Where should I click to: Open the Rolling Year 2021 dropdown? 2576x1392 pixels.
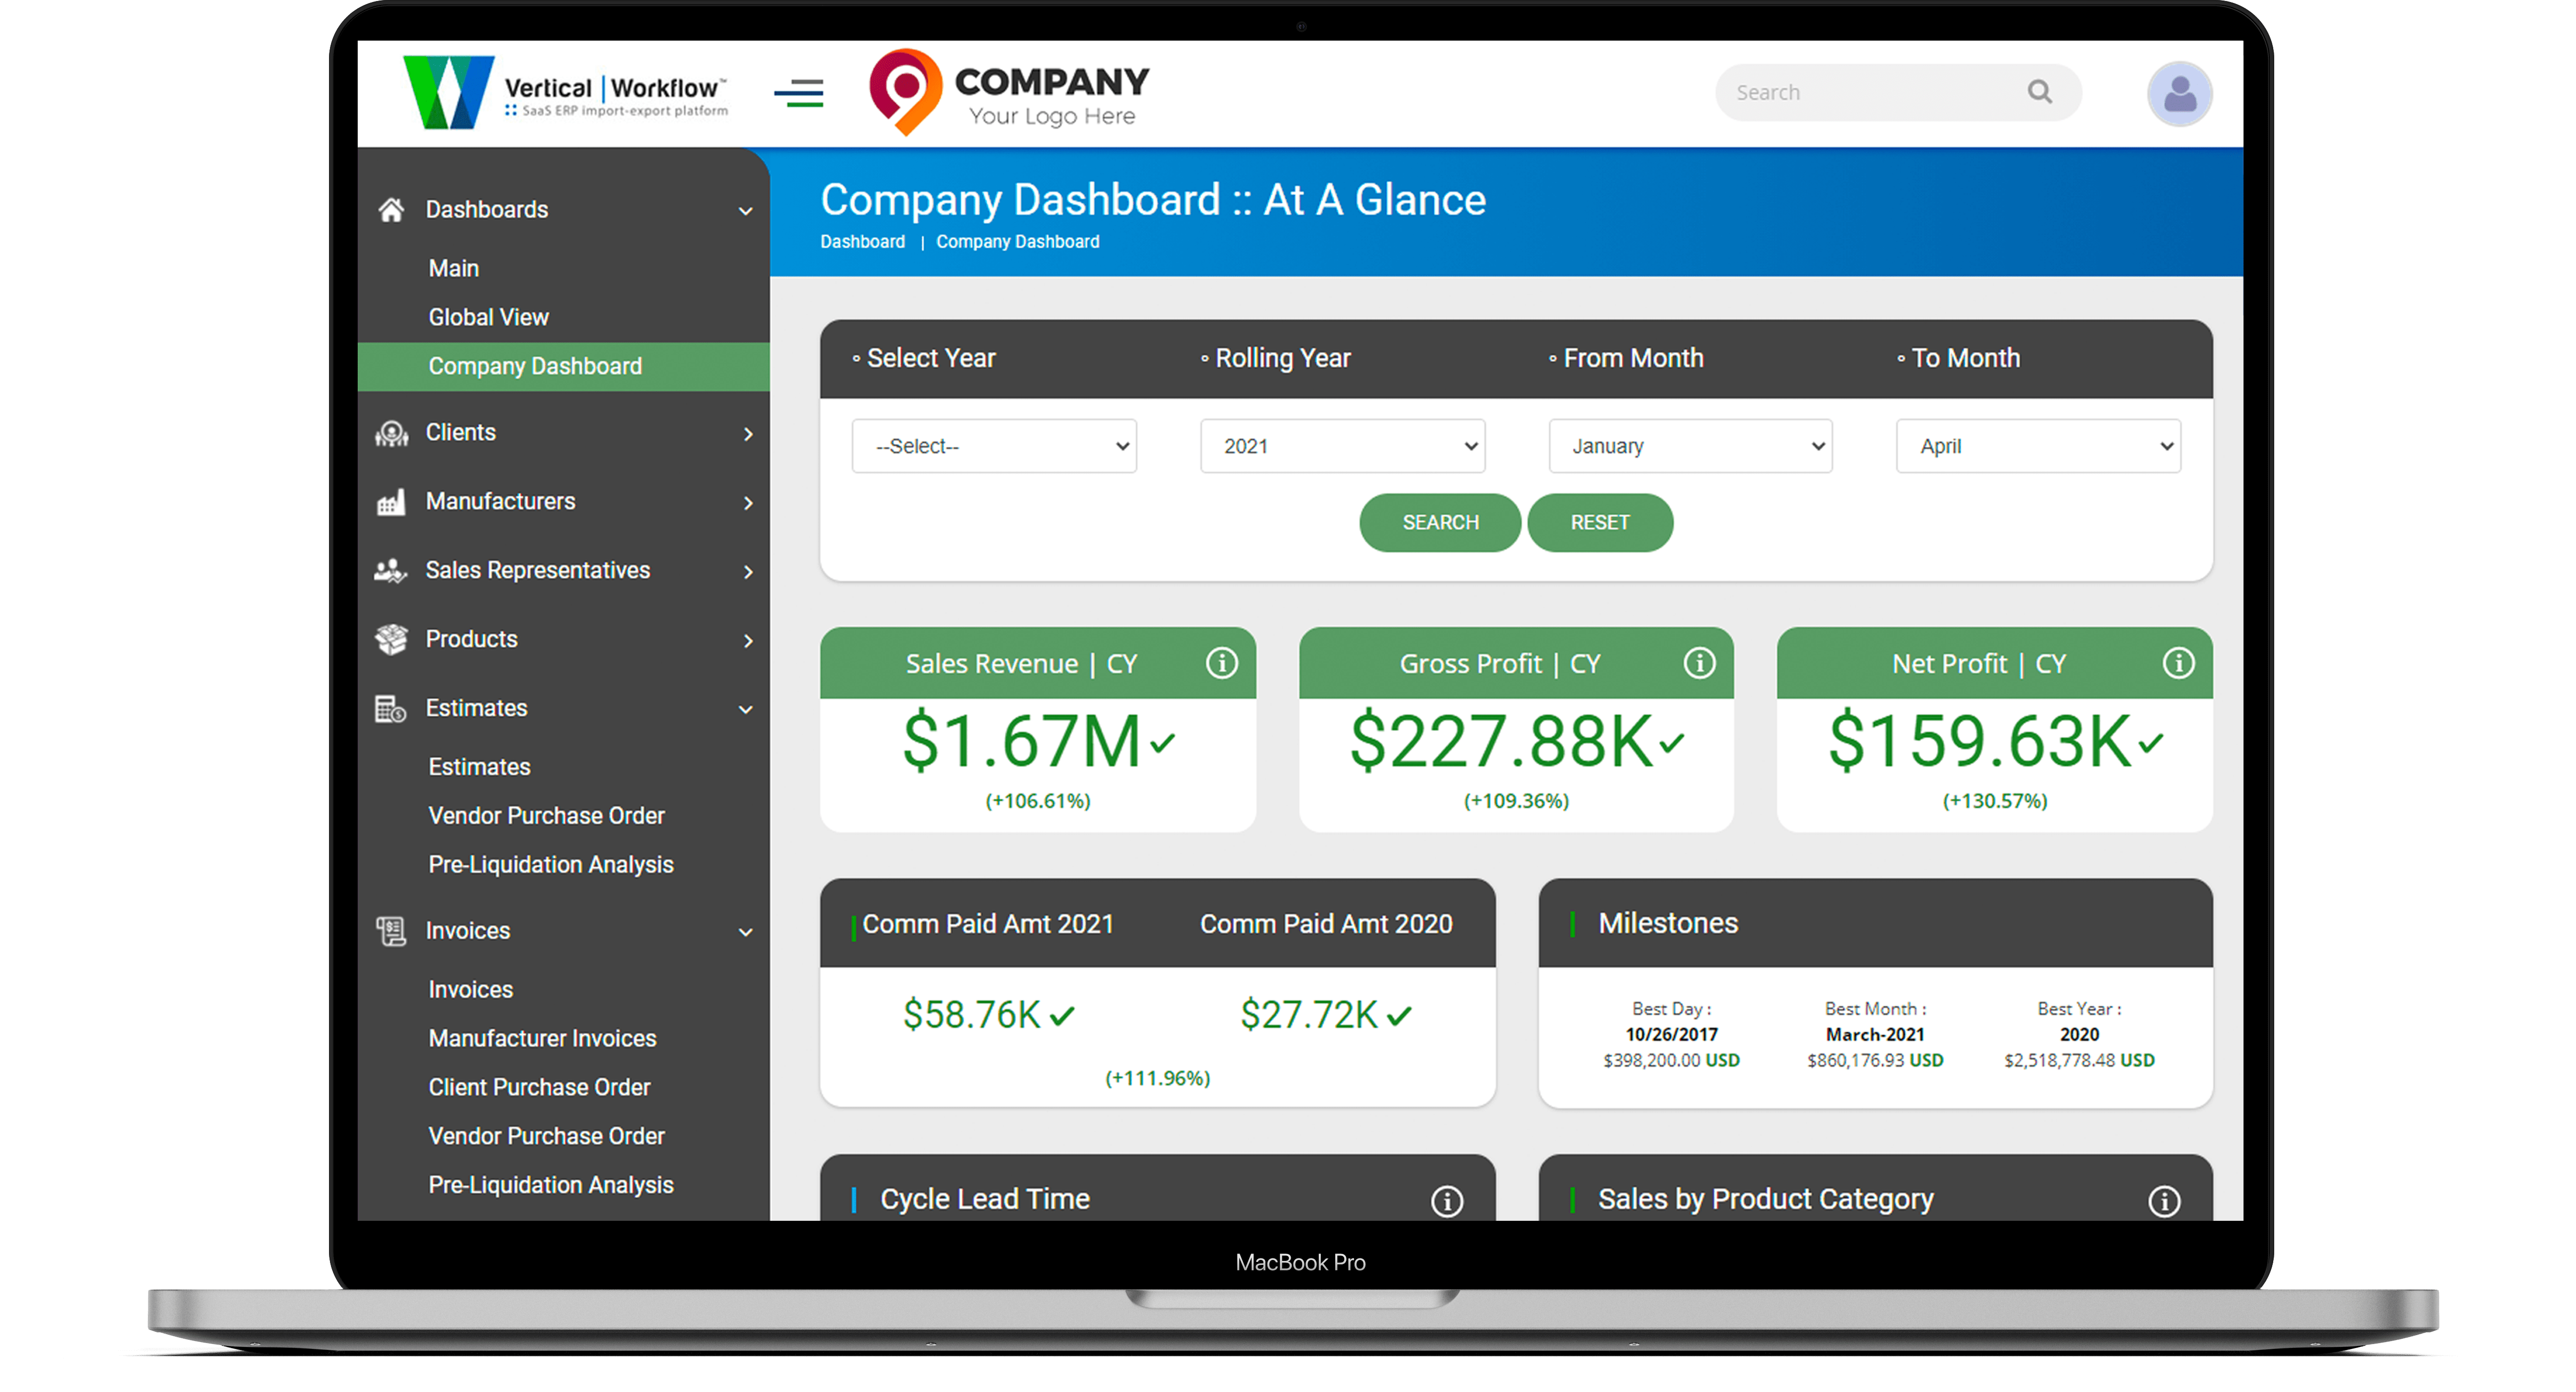pyautogui.click(x=1342, y=446)
